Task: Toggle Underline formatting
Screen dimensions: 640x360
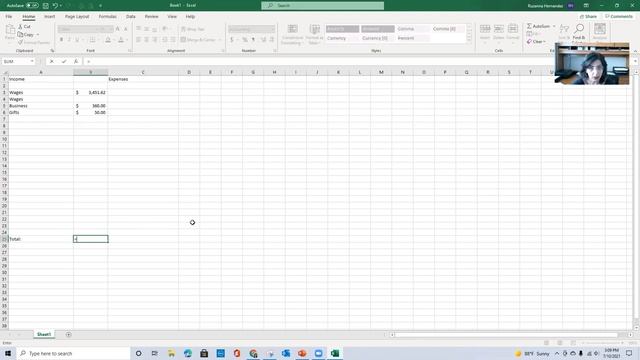Action: (77, 40)
